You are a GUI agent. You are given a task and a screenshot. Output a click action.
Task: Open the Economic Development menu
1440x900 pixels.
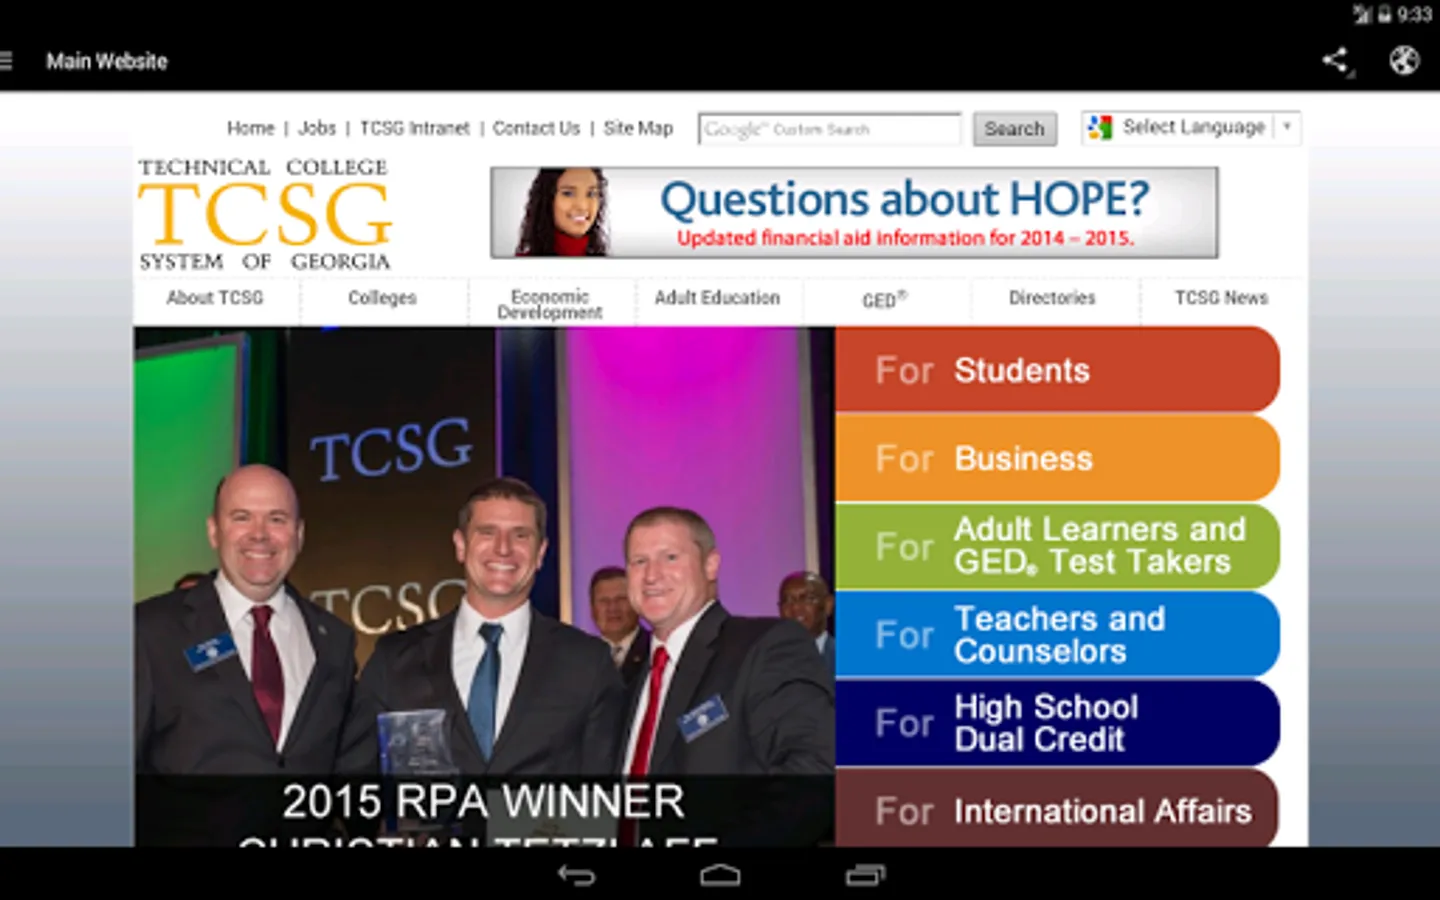pyautogui.click(x=550, y=304)
